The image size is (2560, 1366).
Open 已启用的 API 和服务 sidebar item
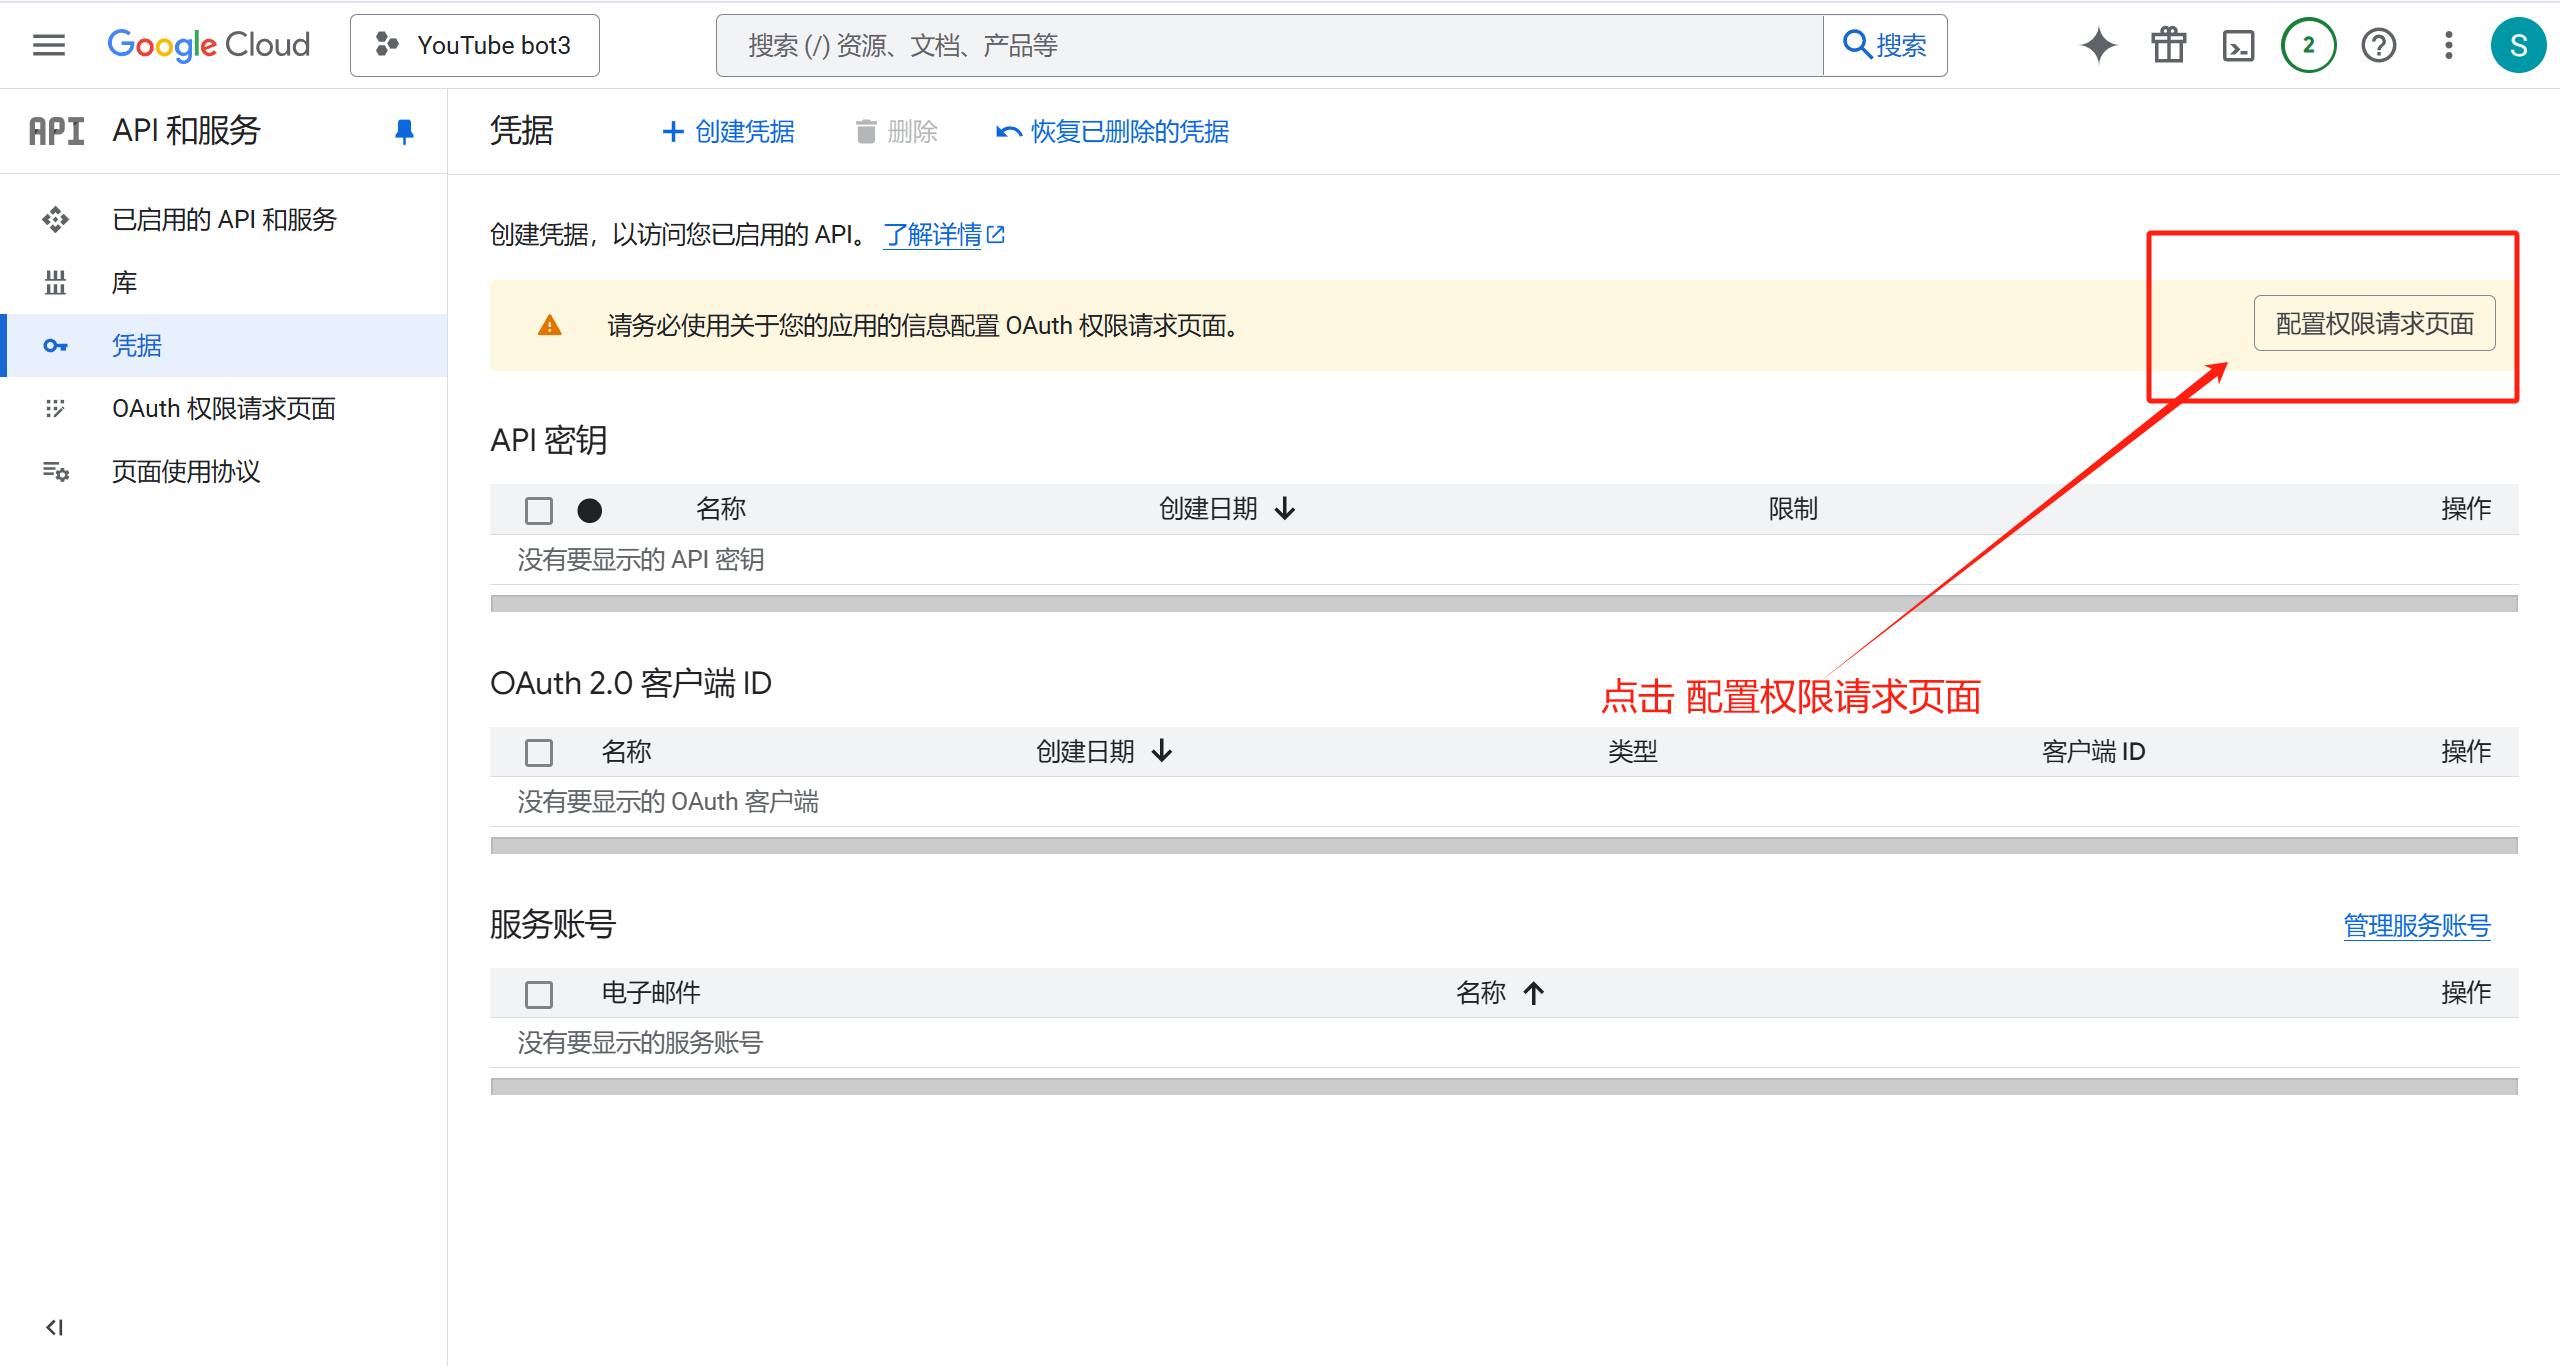pos(224,219)
